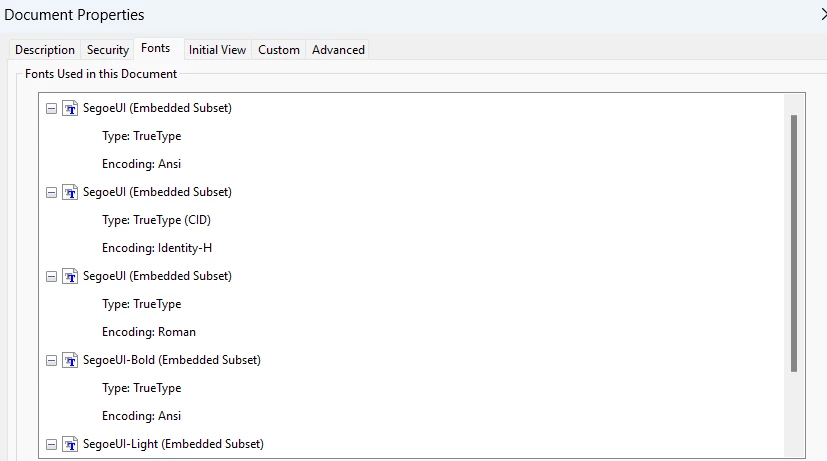
Task: Click the 'Encoding: Roman' row
Action: coord(149,332)
